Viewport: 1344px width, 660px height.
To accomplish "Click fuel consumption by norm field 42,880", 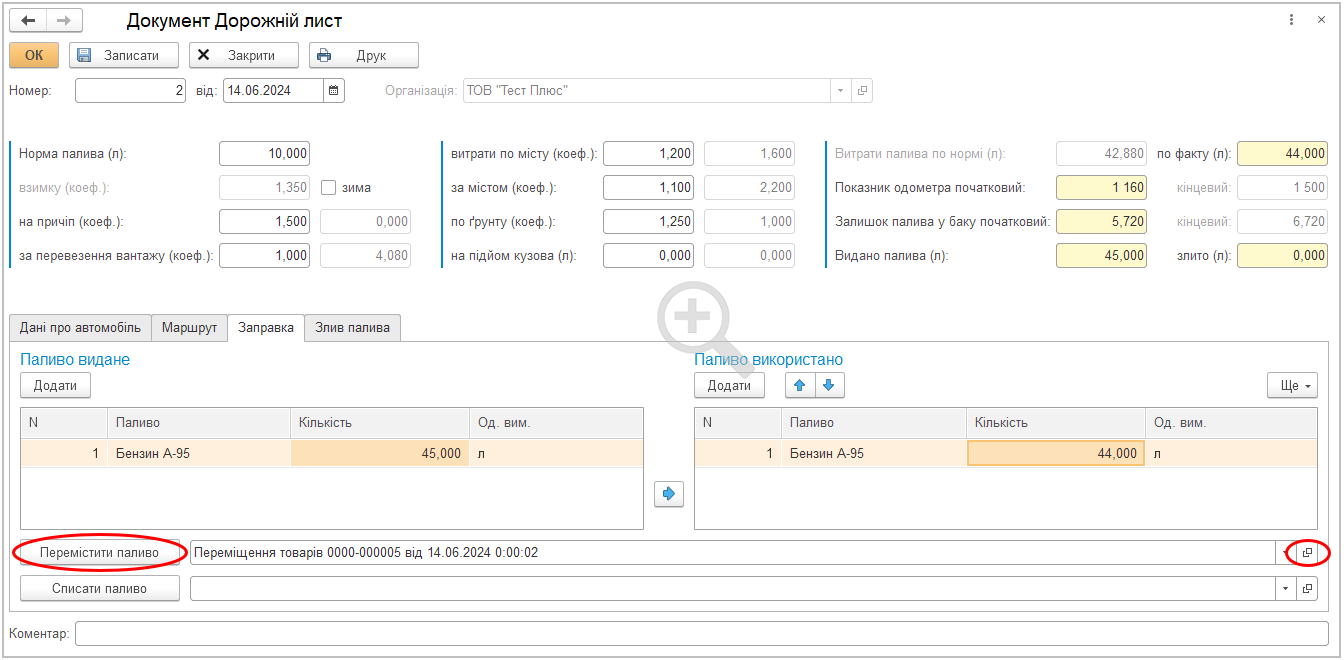I will [1101, 154].
